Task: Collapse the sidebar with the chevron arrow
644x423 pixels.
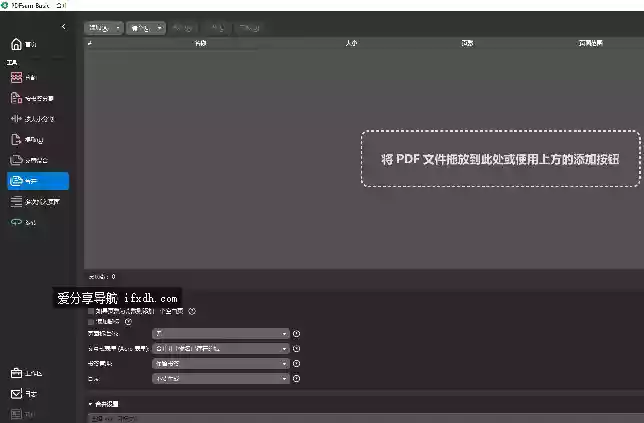Action: 64,27
